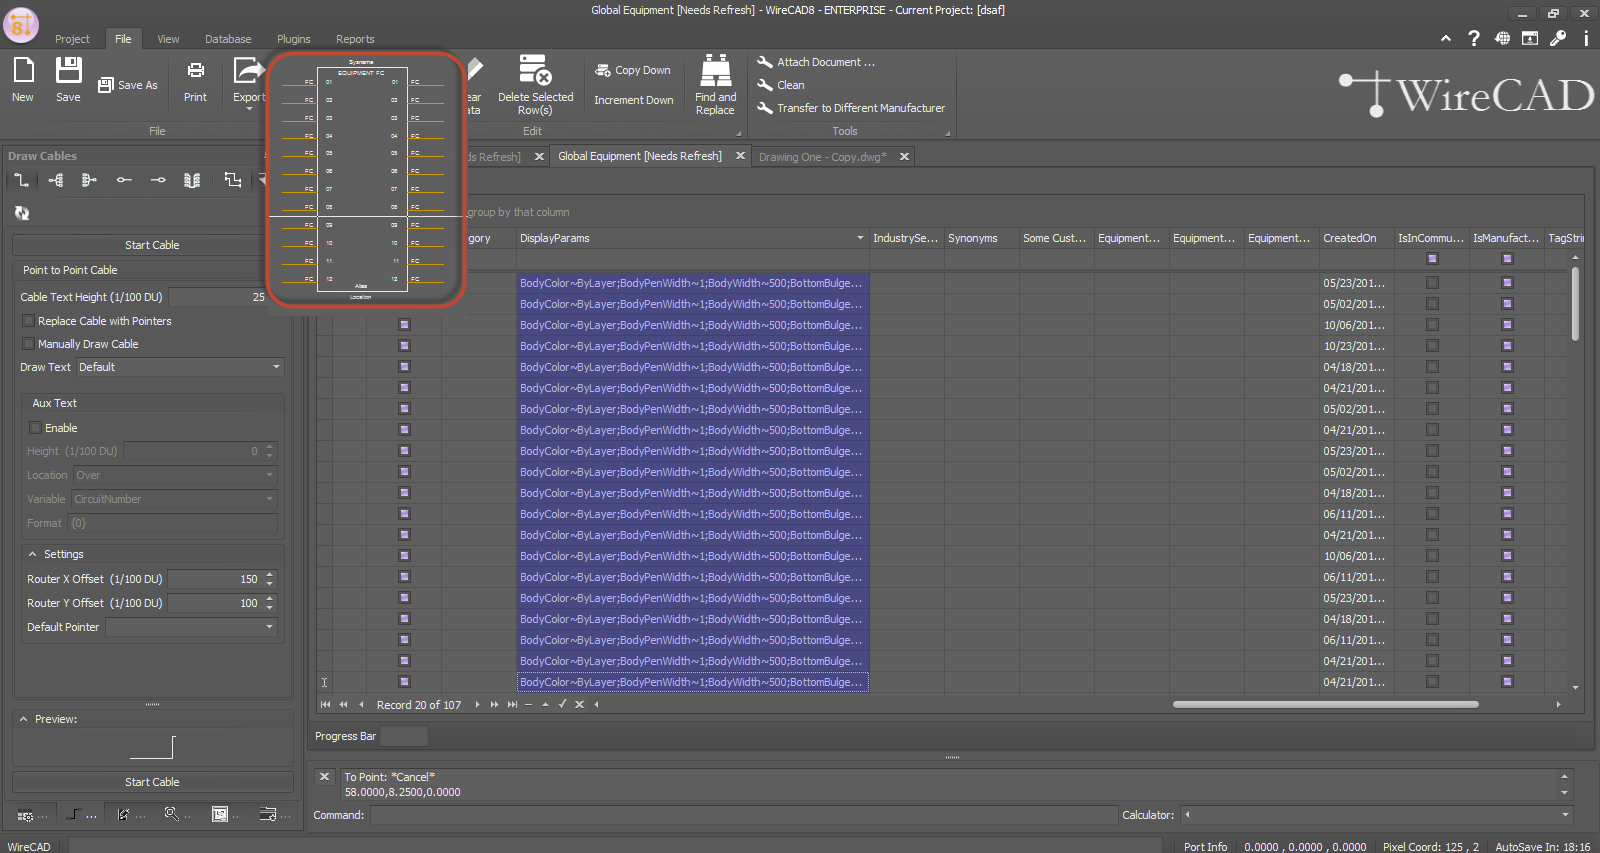Click the key/license icon at top right
The height and width of the screenshot is (853, 1600).
tap(1558, 38)
